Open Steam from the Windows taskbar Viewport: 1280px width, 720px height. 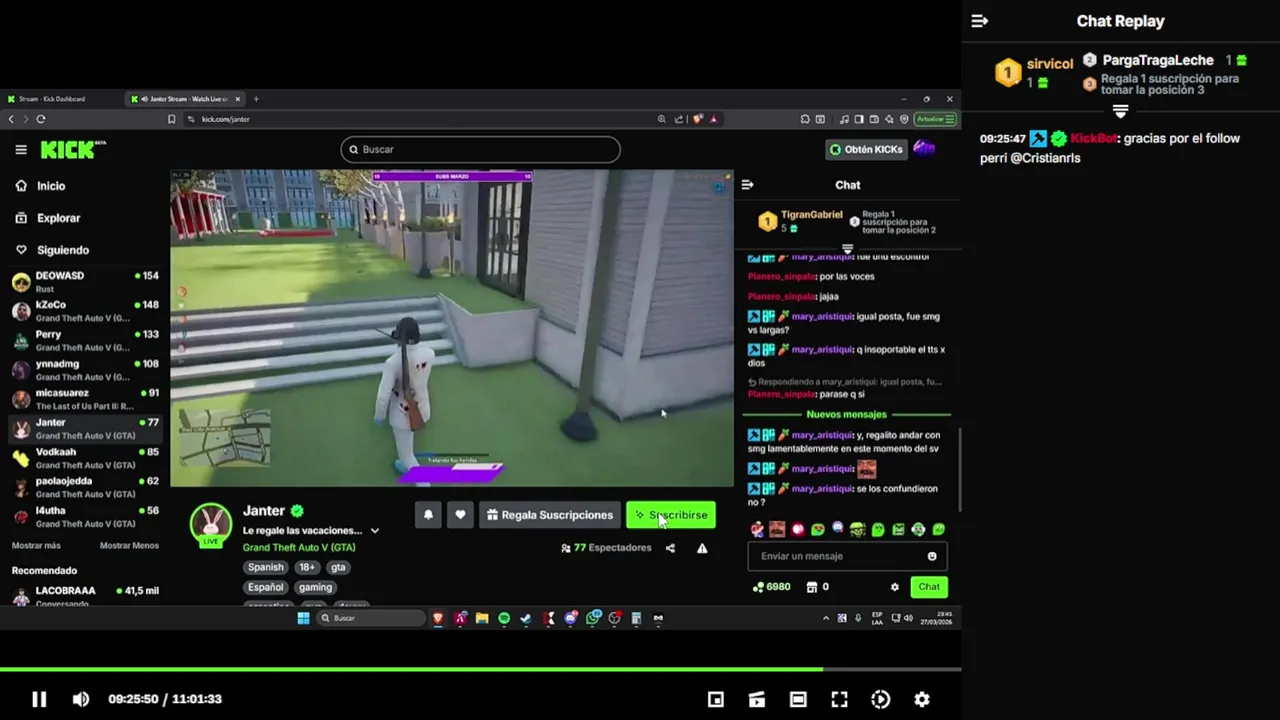pos(526,618)
